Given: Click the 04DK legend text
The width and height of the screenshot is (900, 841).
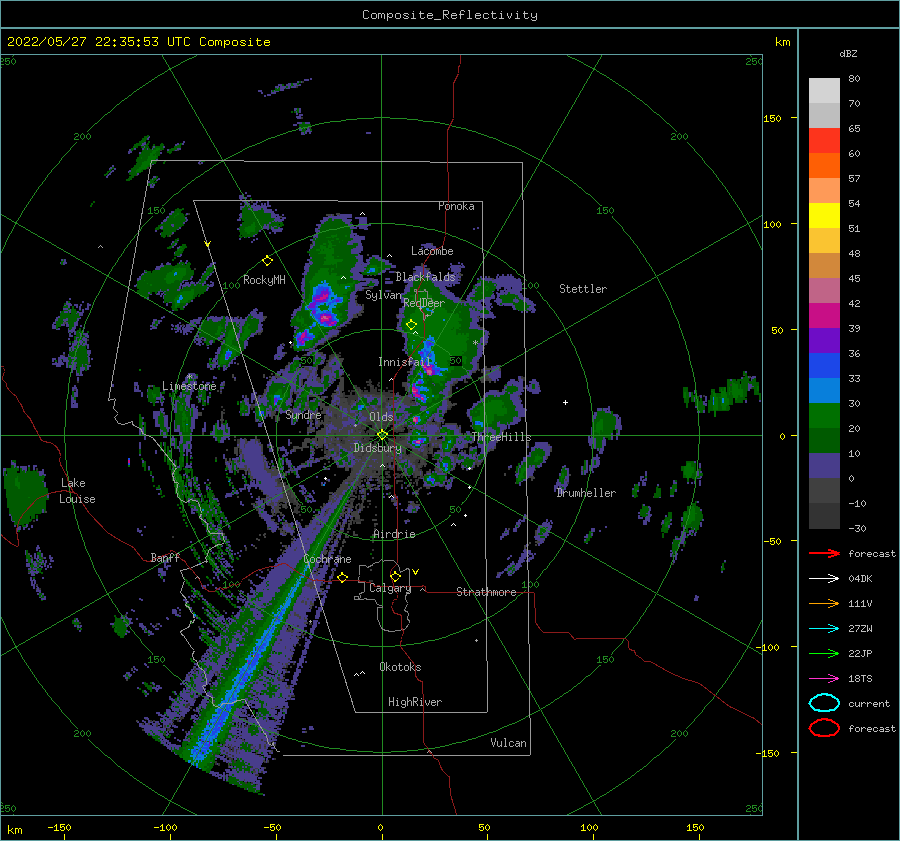Looking at the screenshot, I should (860, 578).
